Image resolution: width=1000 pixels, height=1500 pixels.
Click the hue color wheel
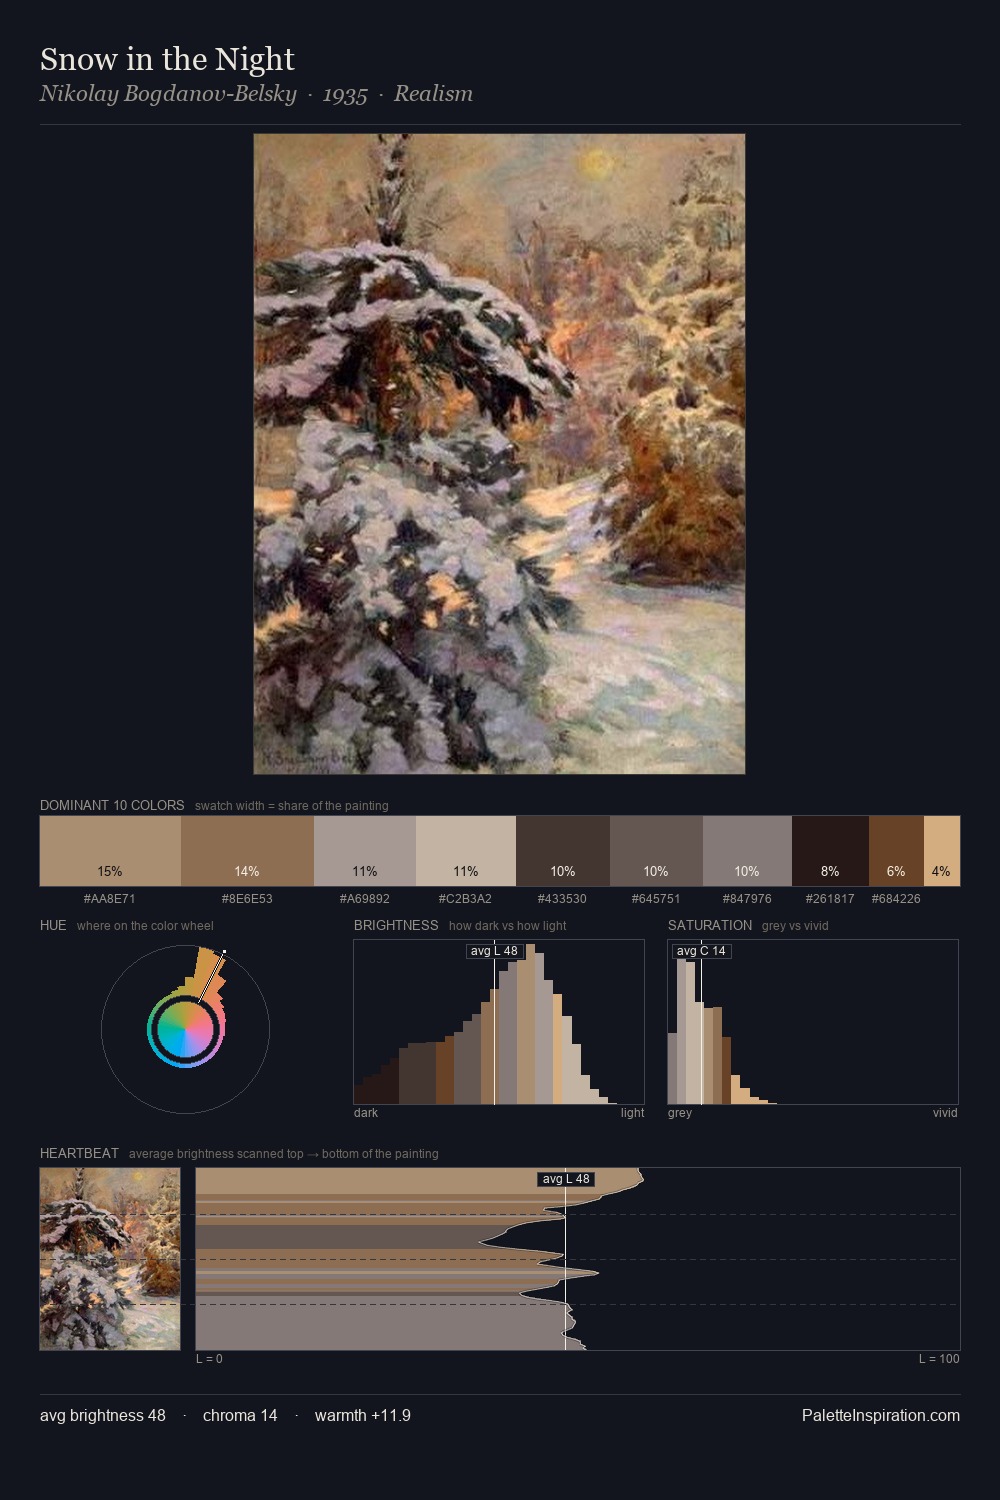point(185,1029)
